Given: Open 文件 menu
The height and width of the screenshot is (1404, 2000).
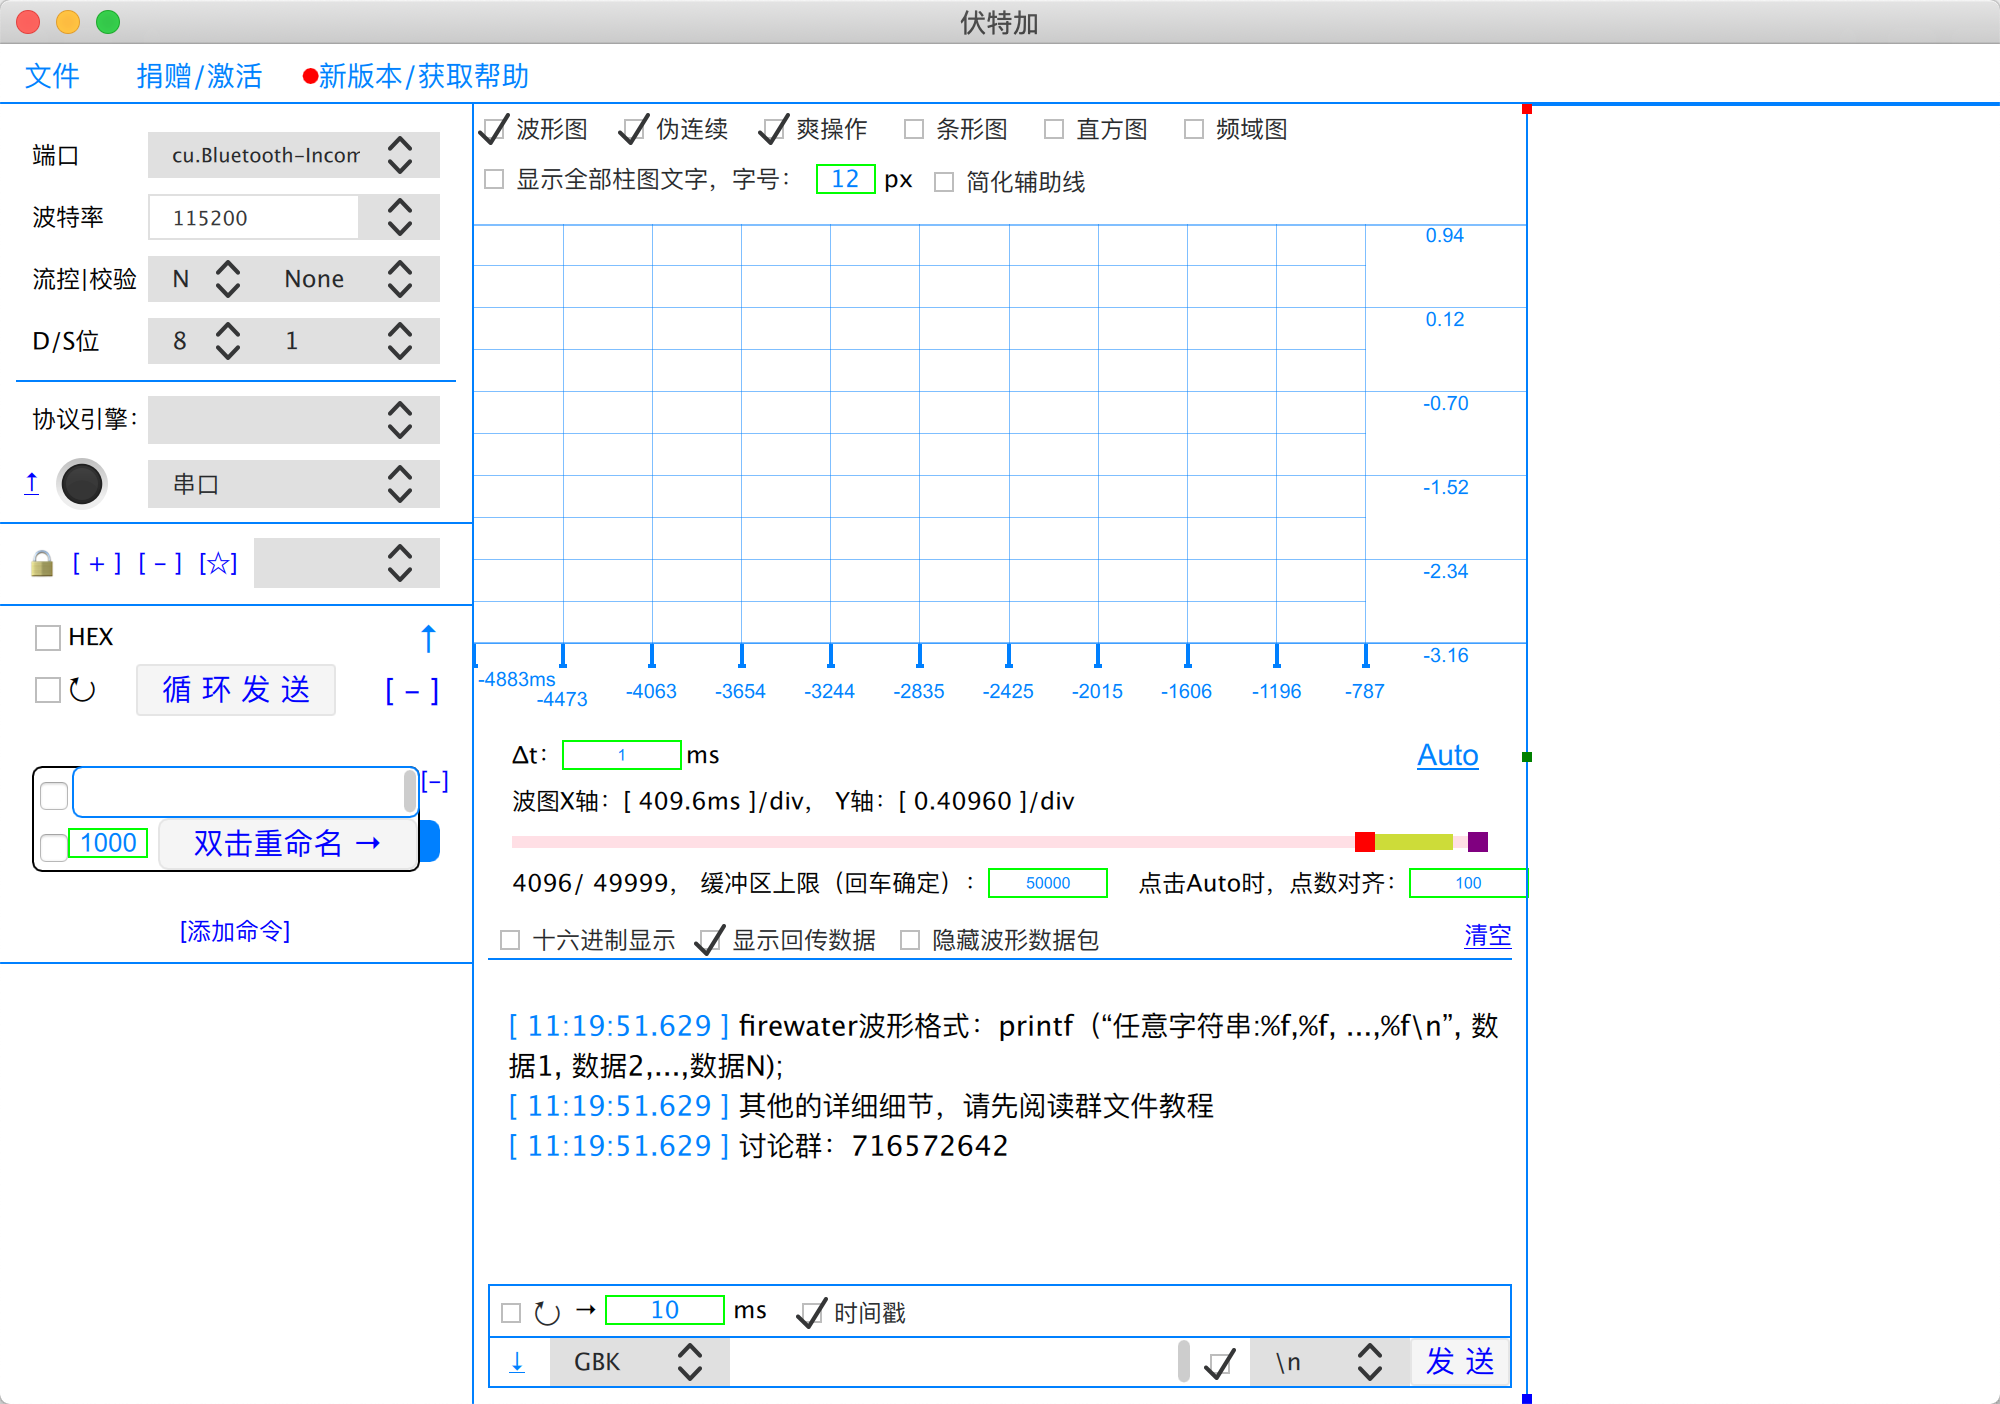Looking at the screenshot, I should (52, 76).
